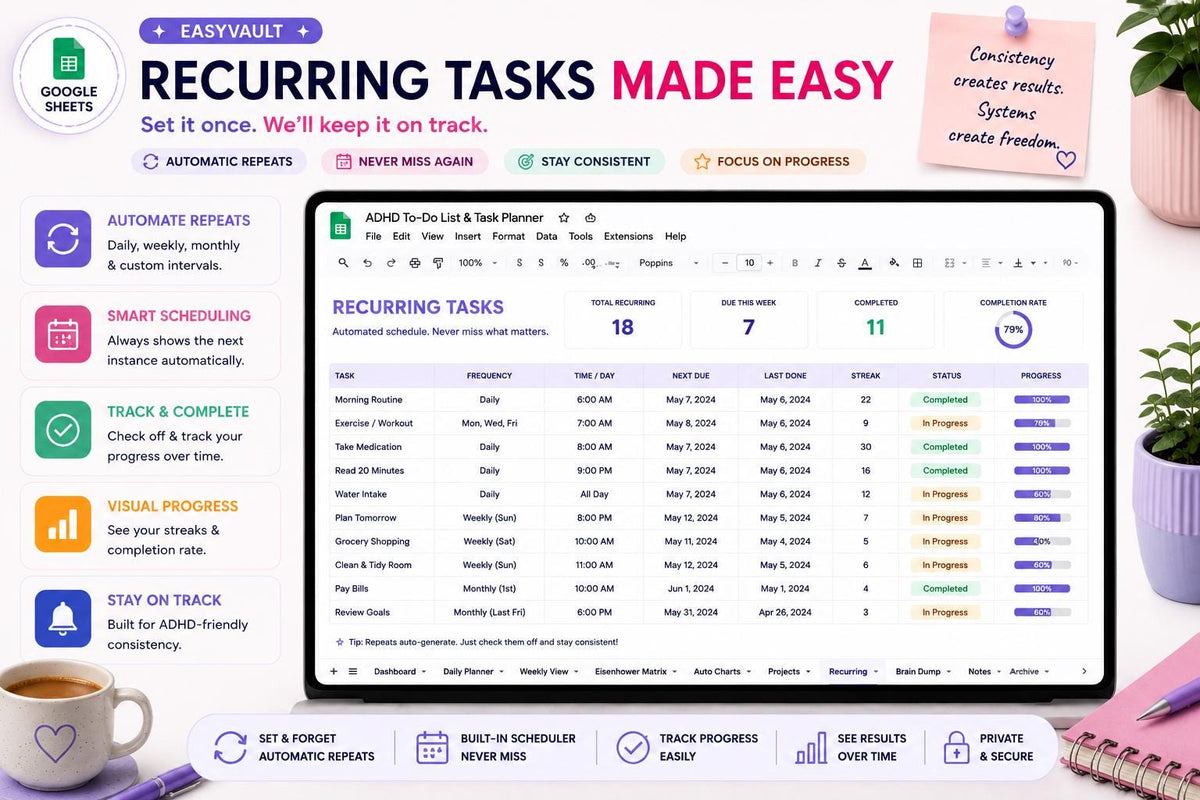The height and width of the screenshot is (800, 1200).
Task: Star the ADHD To-Do List document
Action: (564, 217)
